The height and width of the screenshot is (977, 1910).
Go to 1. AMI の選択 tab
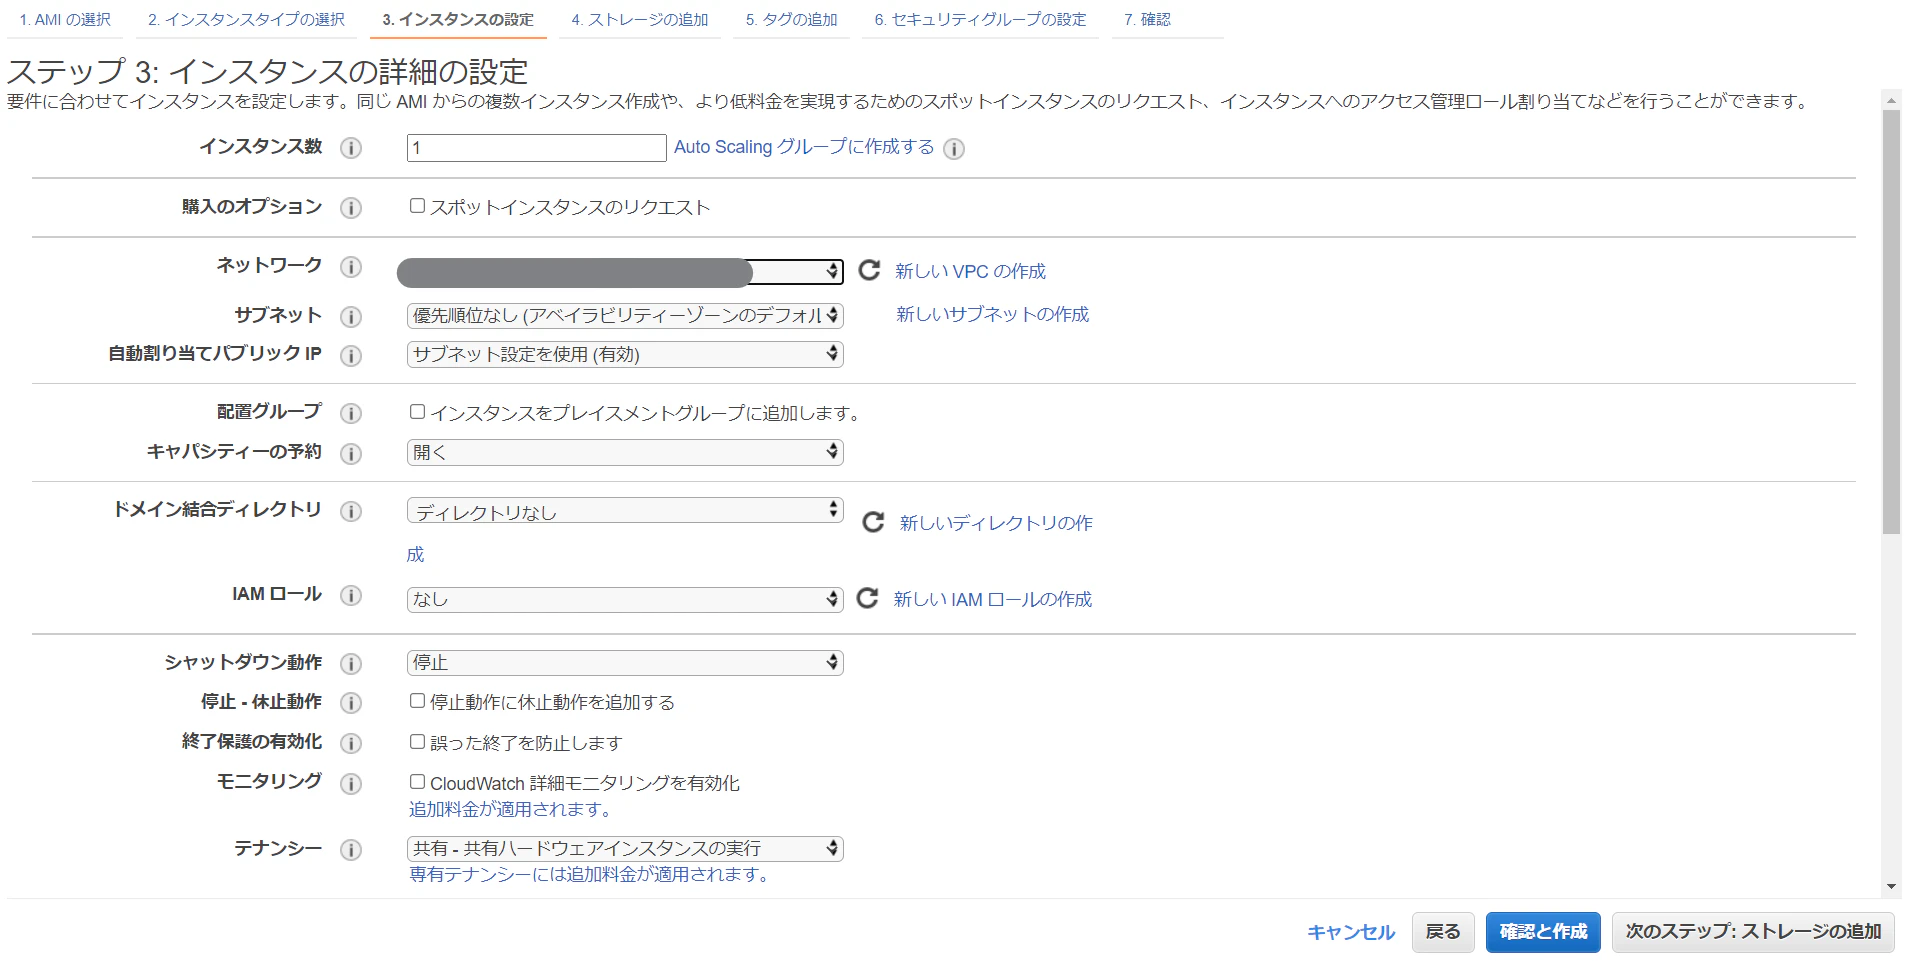[65, 20]
